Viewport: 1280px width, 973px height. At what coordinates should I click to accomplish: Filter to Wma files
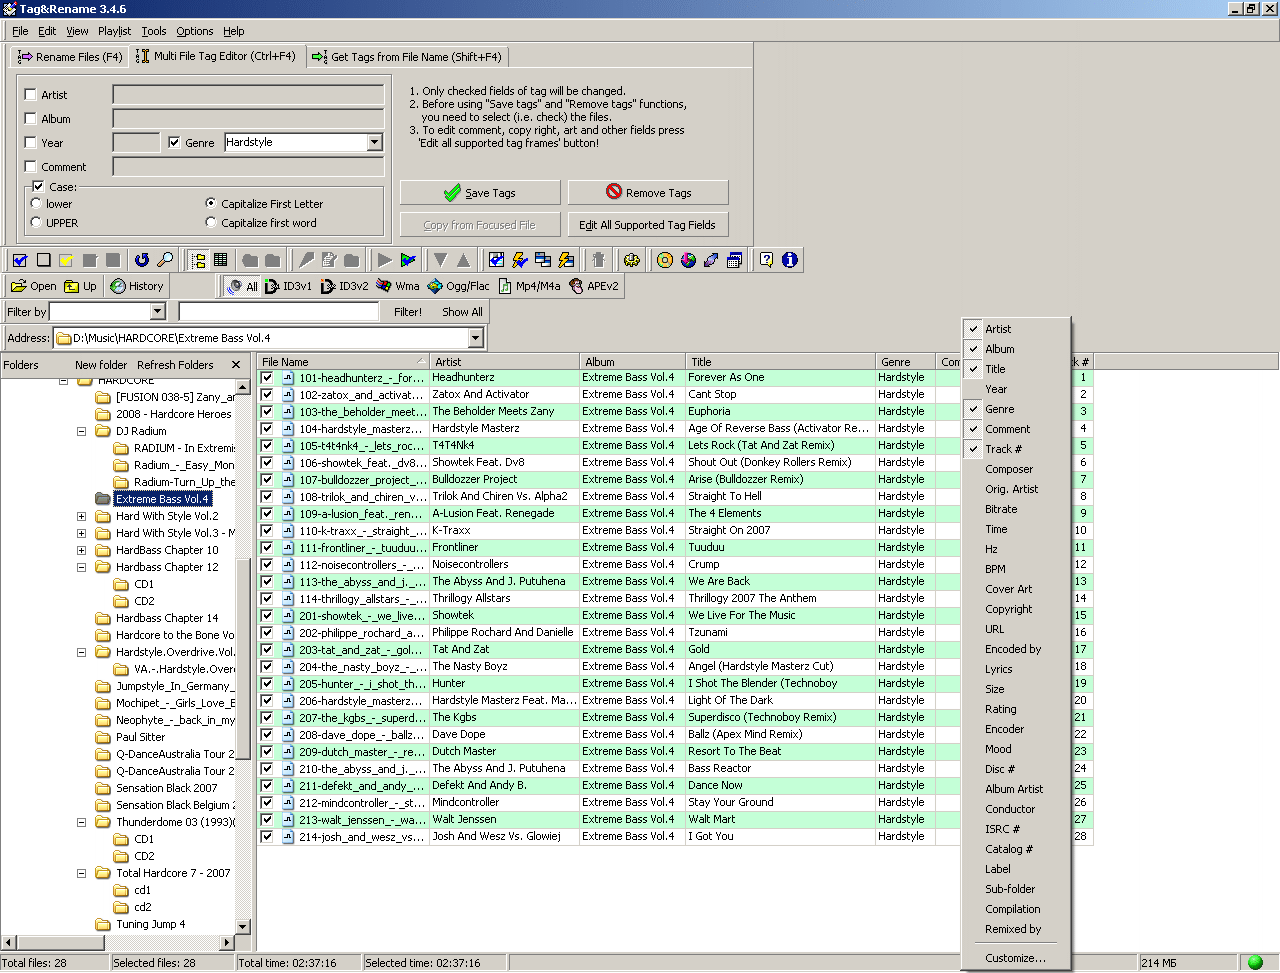coord(399,286)
